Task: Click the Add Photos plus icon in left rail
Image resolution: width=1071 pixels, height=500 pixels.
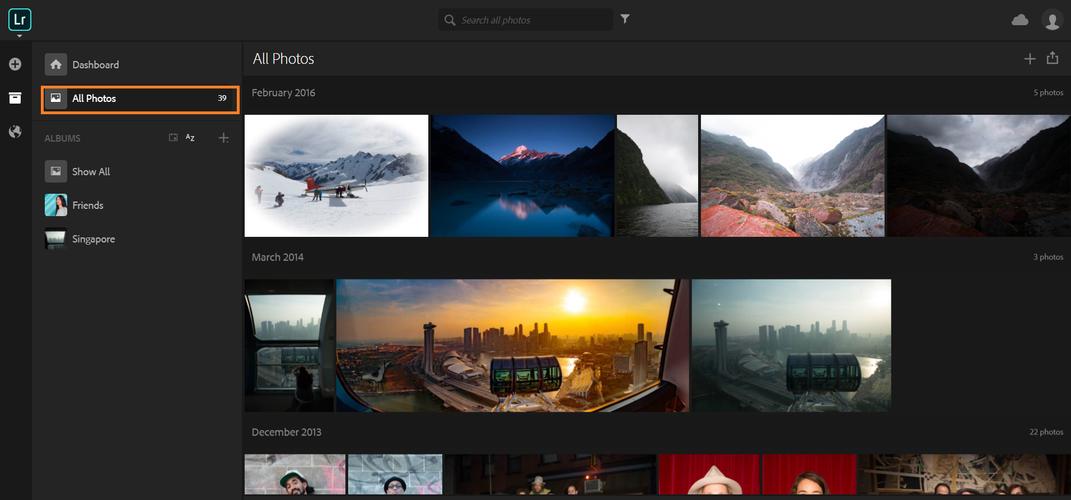Action: coord(15,64)
